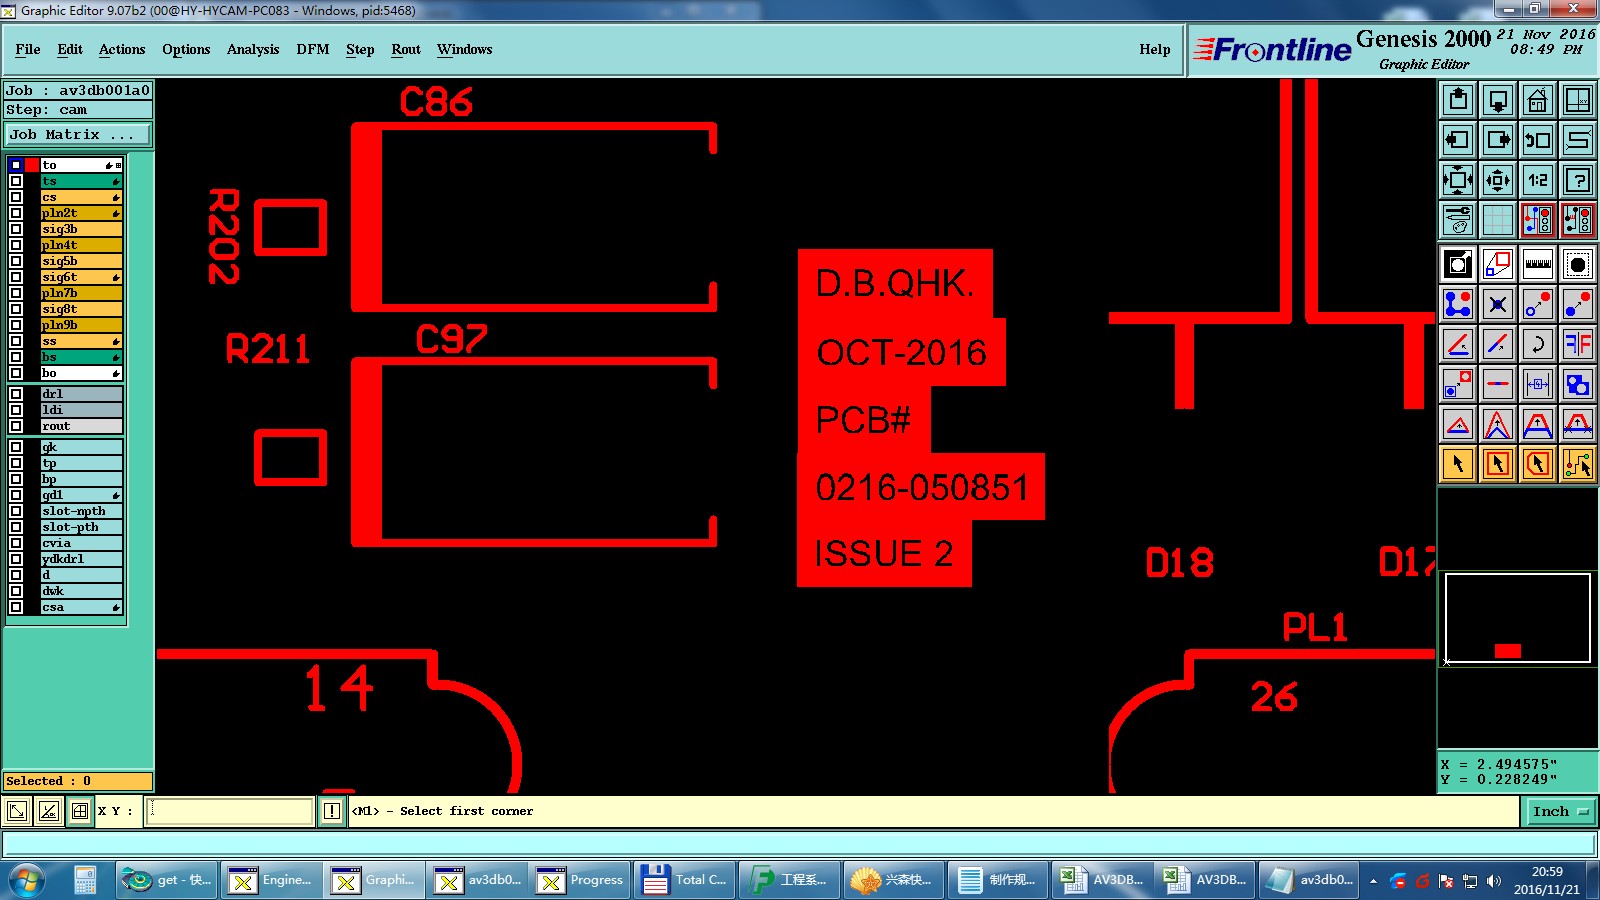
Task: Click the overview navigation thumbnail
Action: pyautogui.click(x=1517, y=618)
